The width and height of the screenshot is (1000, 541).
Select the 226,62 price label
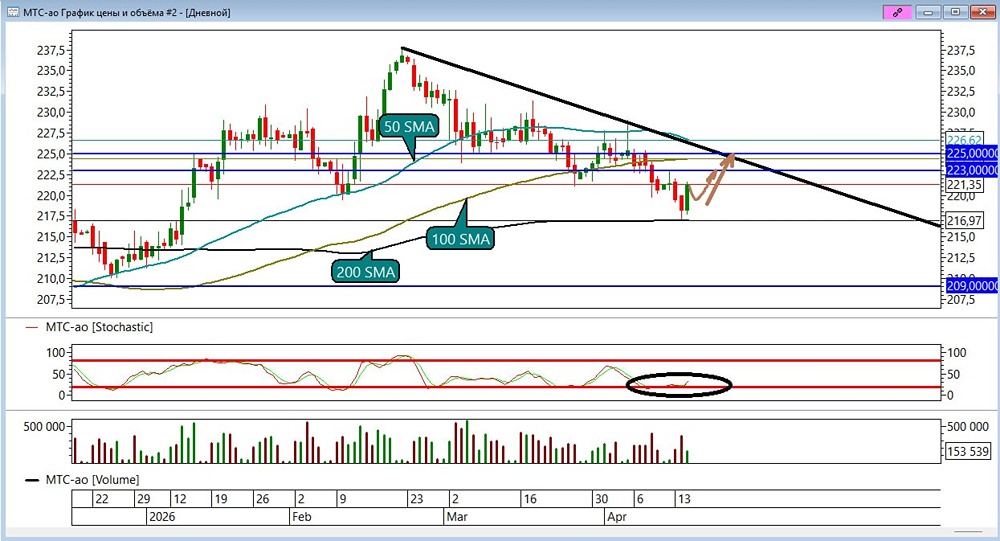pos(964,140)
